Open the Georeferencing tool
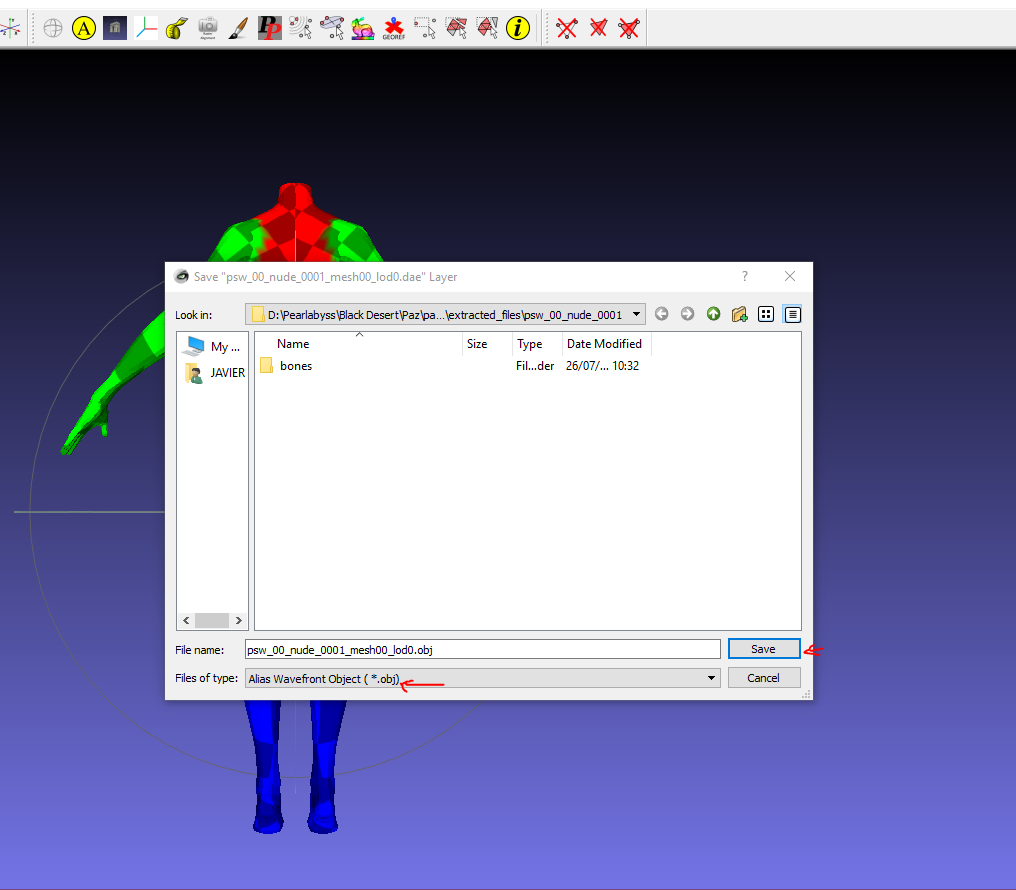Image resolution: width=1016 pixels, height=890 pixels. coord(394,28)
